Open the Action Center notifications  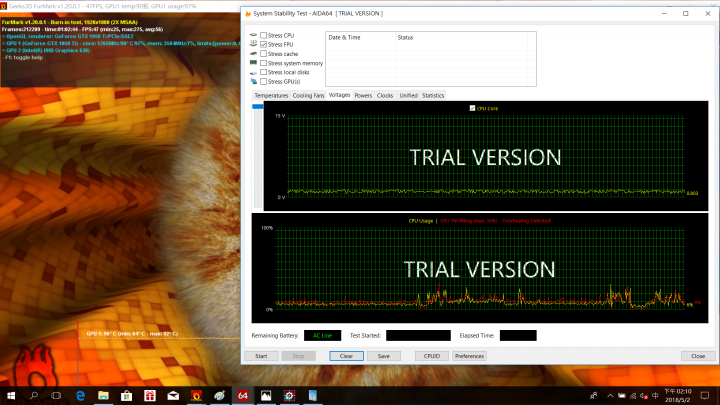(x=705, y=395)
